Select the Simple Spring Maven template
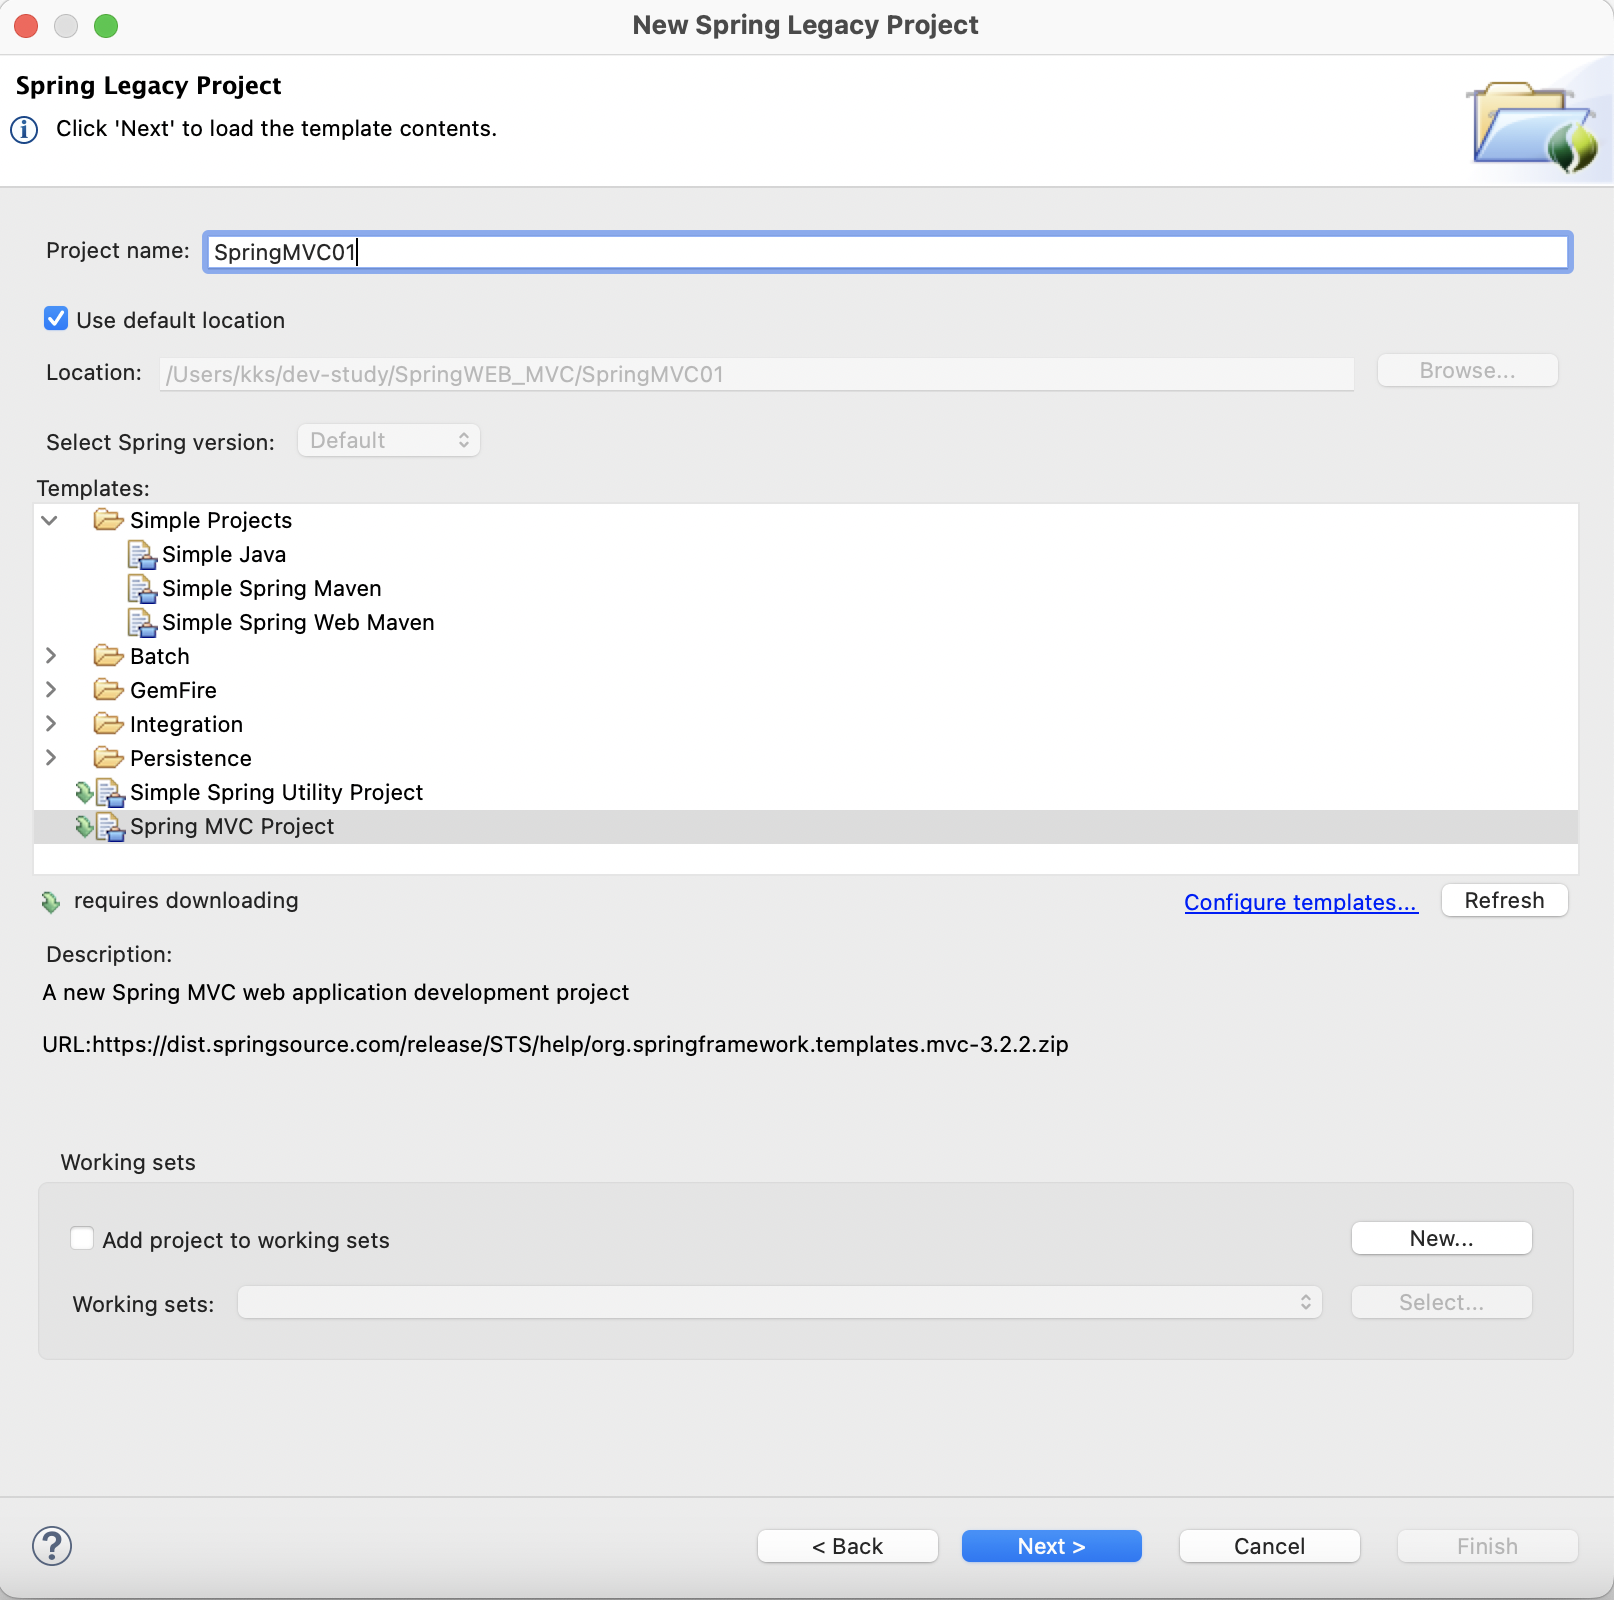 (272, 588)
